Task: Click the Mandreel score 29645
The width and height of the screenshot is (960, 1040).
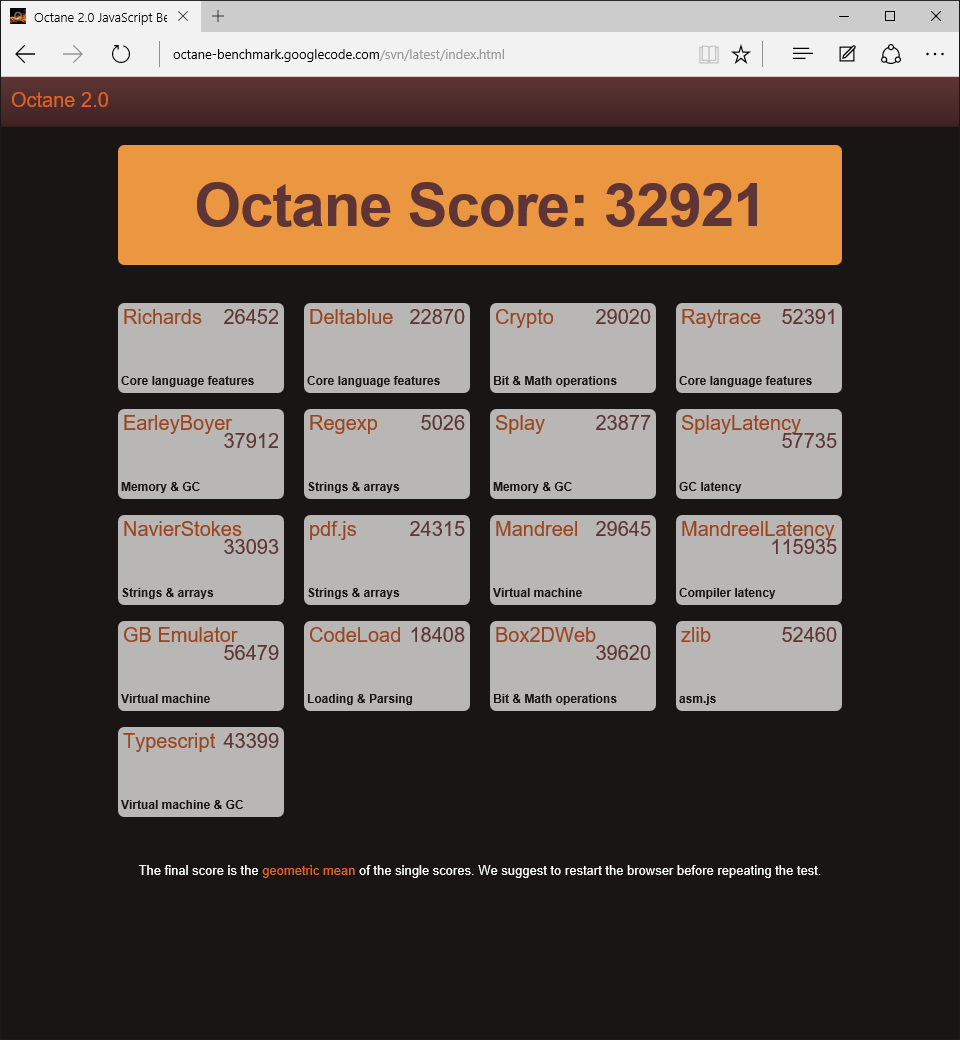Action: 622,529
